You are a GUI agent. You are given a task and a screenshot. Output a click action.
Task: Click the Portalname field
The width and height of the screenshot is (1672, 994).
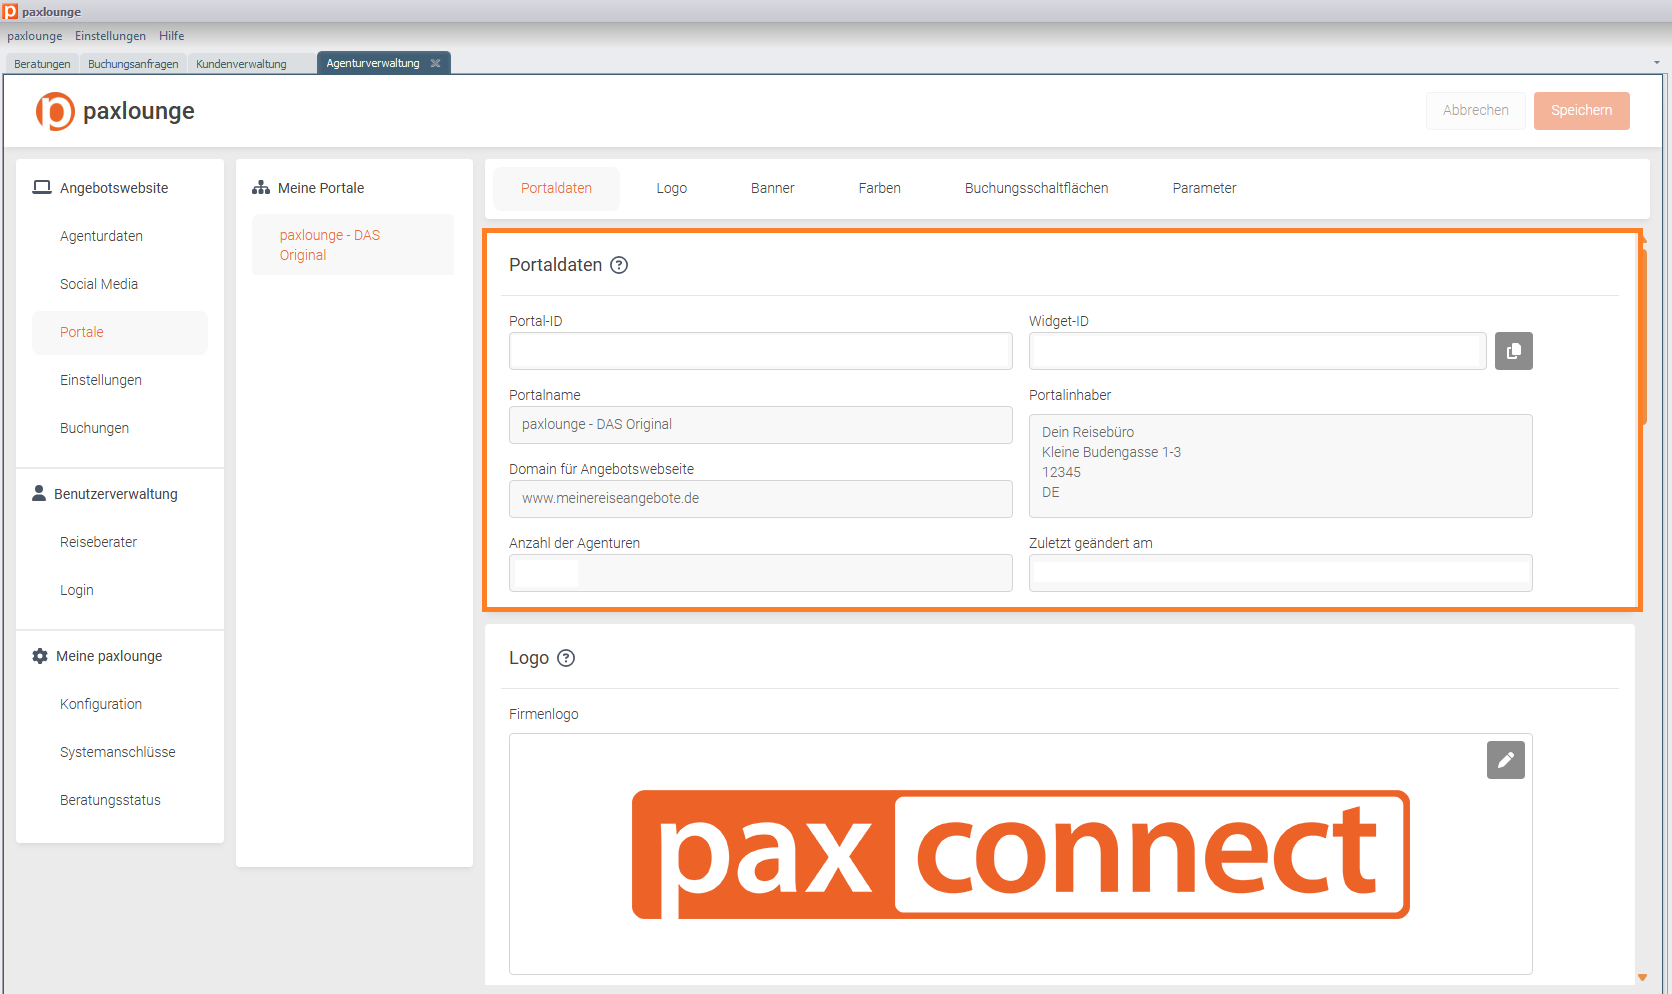click(x=761, y=425)
